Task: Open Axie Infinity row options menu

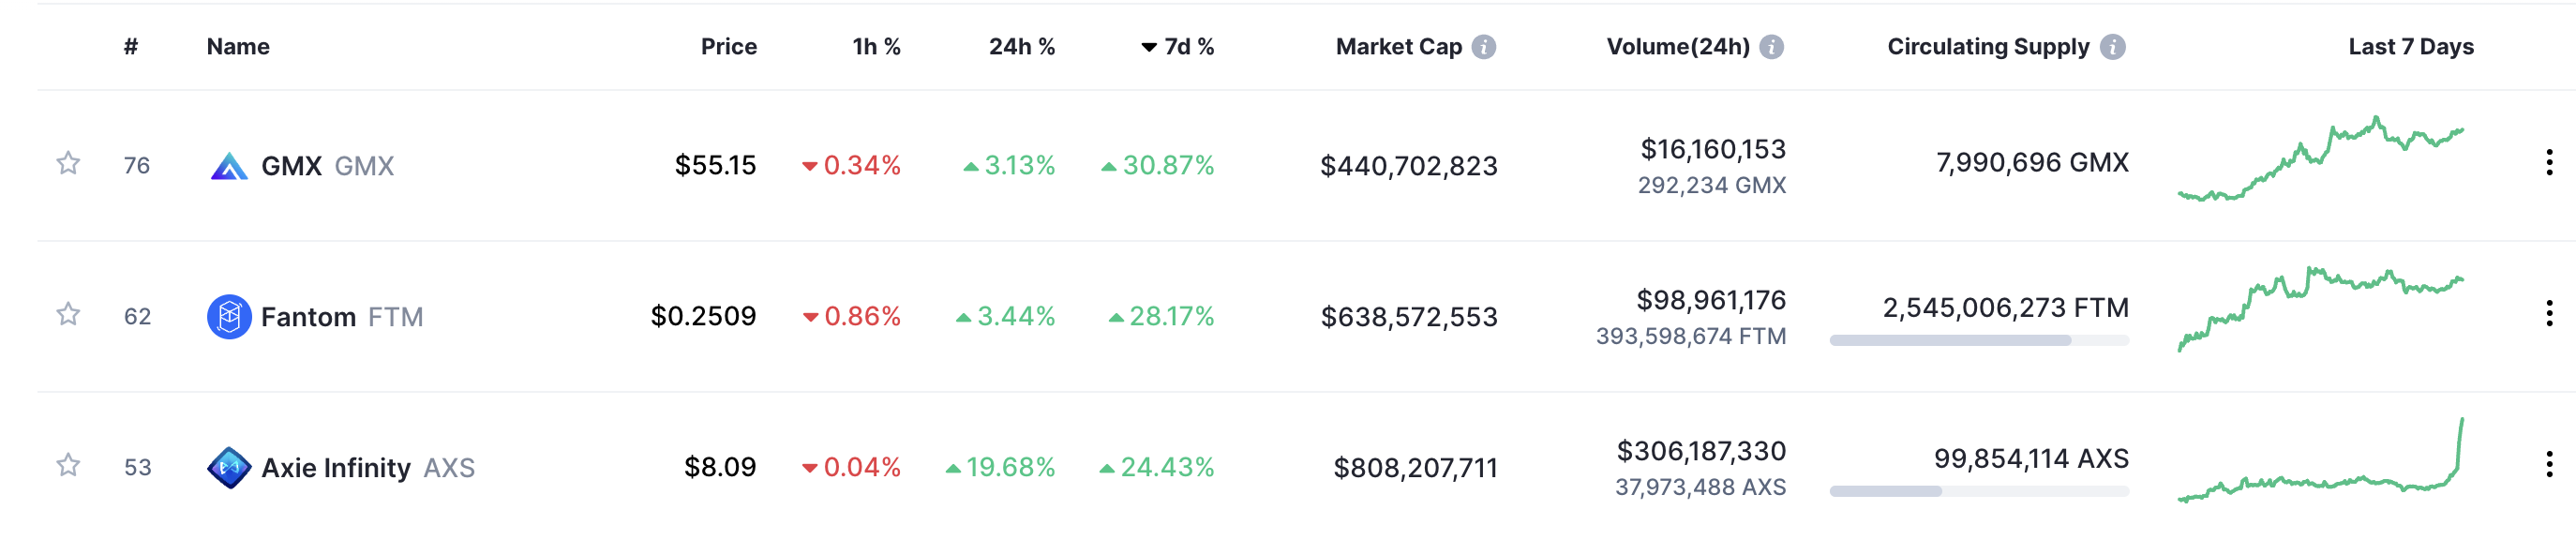Action: click(2548, 464)
